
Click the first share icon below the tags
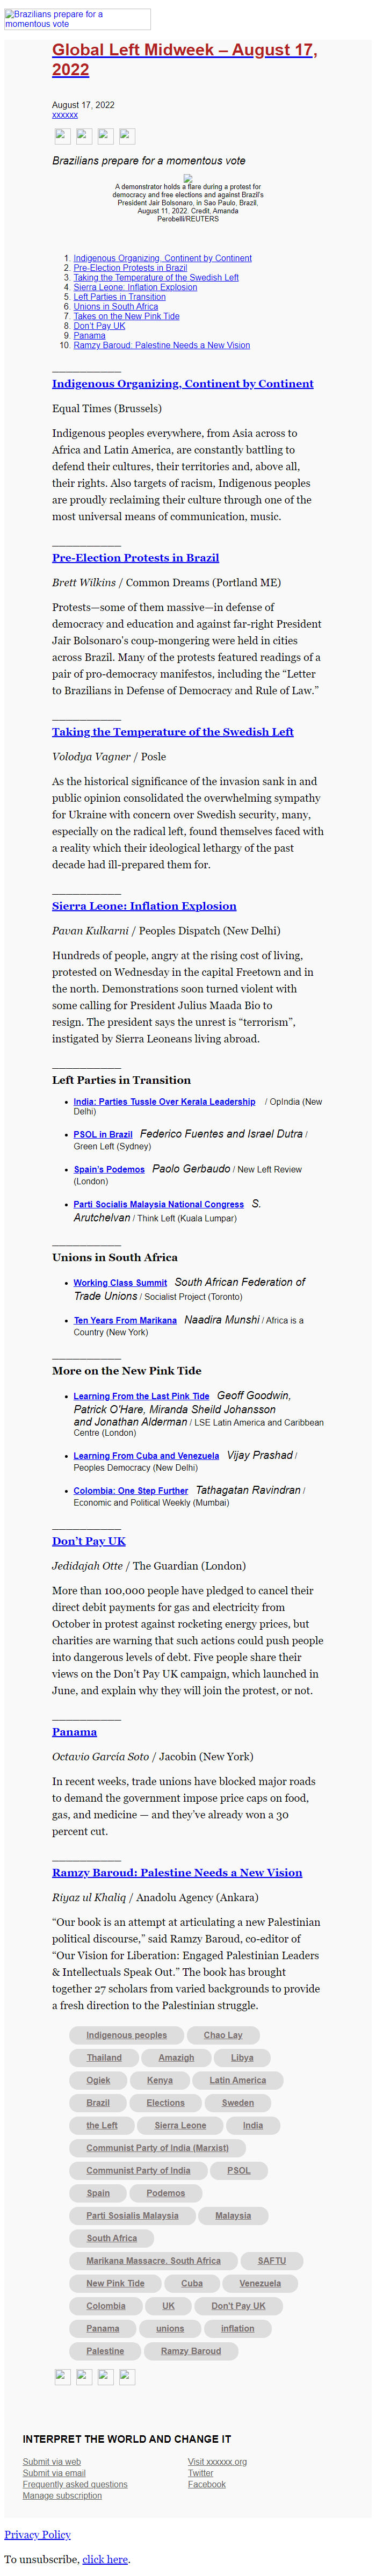tap(62, 2376)
